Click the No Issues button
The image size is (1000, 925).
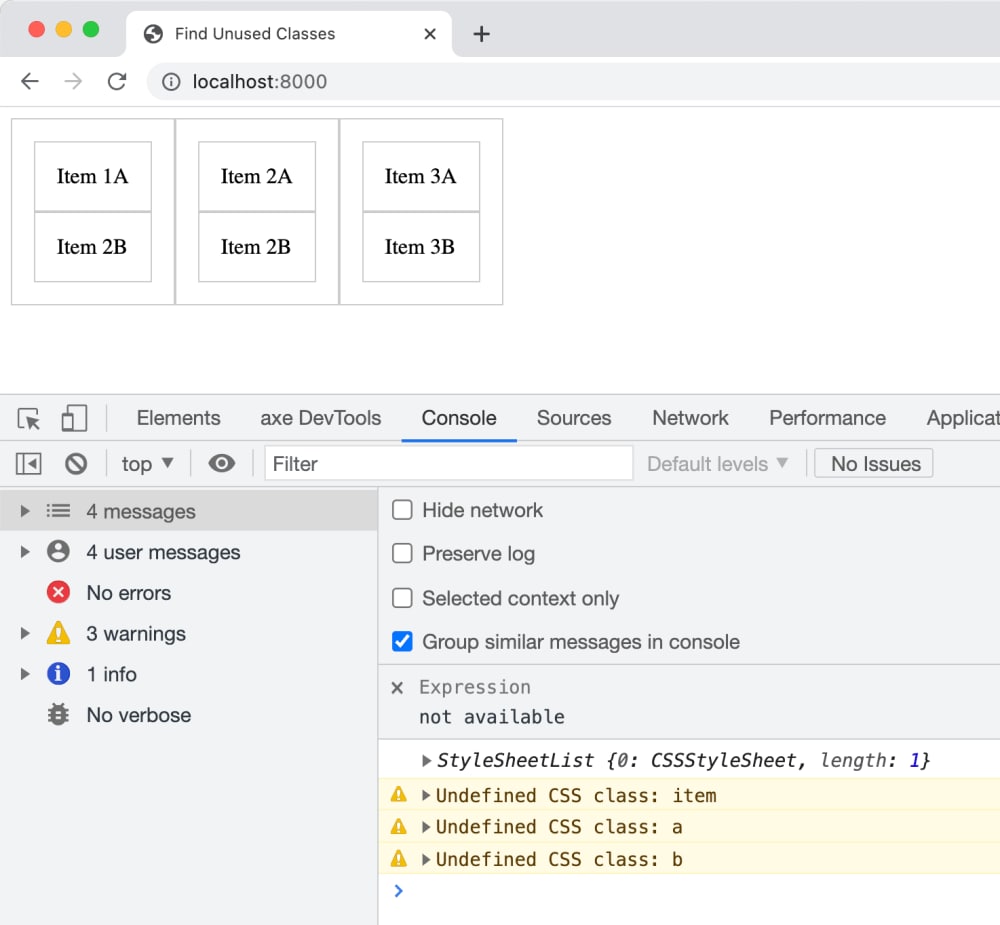(x=874, y=464)
